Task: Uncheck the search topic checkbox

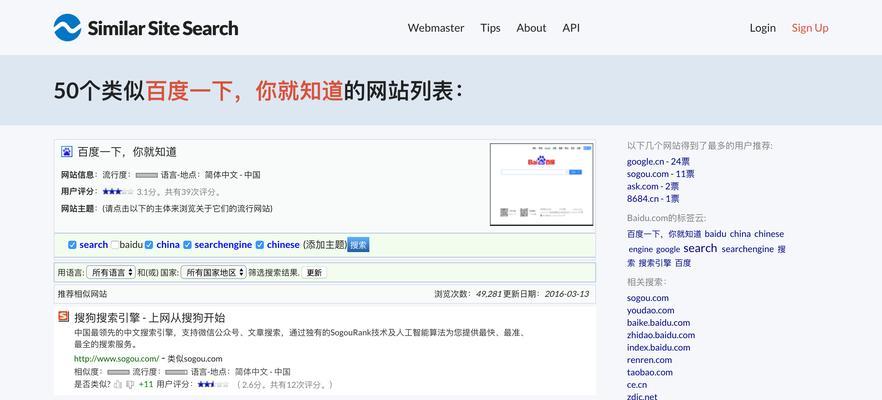Action: point(72,245)
